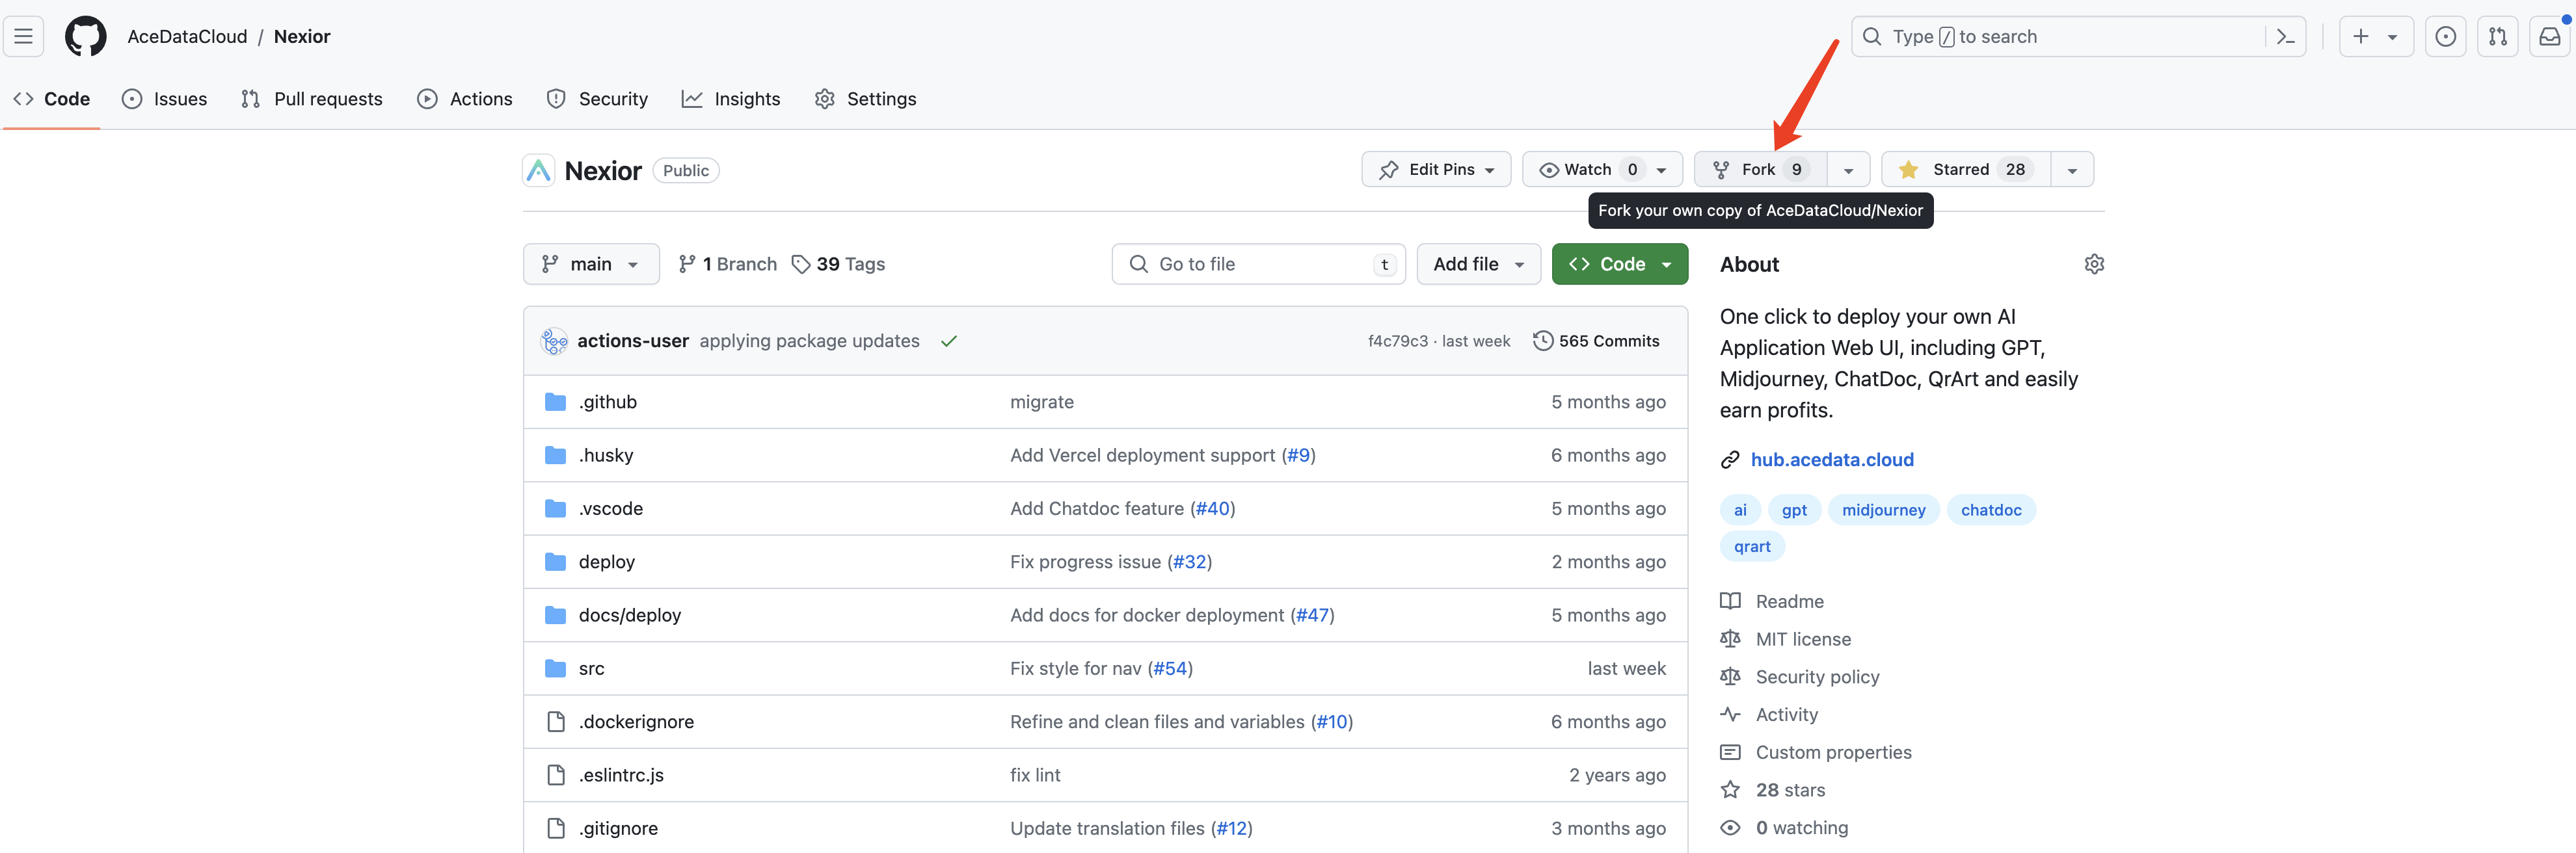Open the GitHub homepage logo
Viewport: 2576px width, 853px height.
point(85,37)
